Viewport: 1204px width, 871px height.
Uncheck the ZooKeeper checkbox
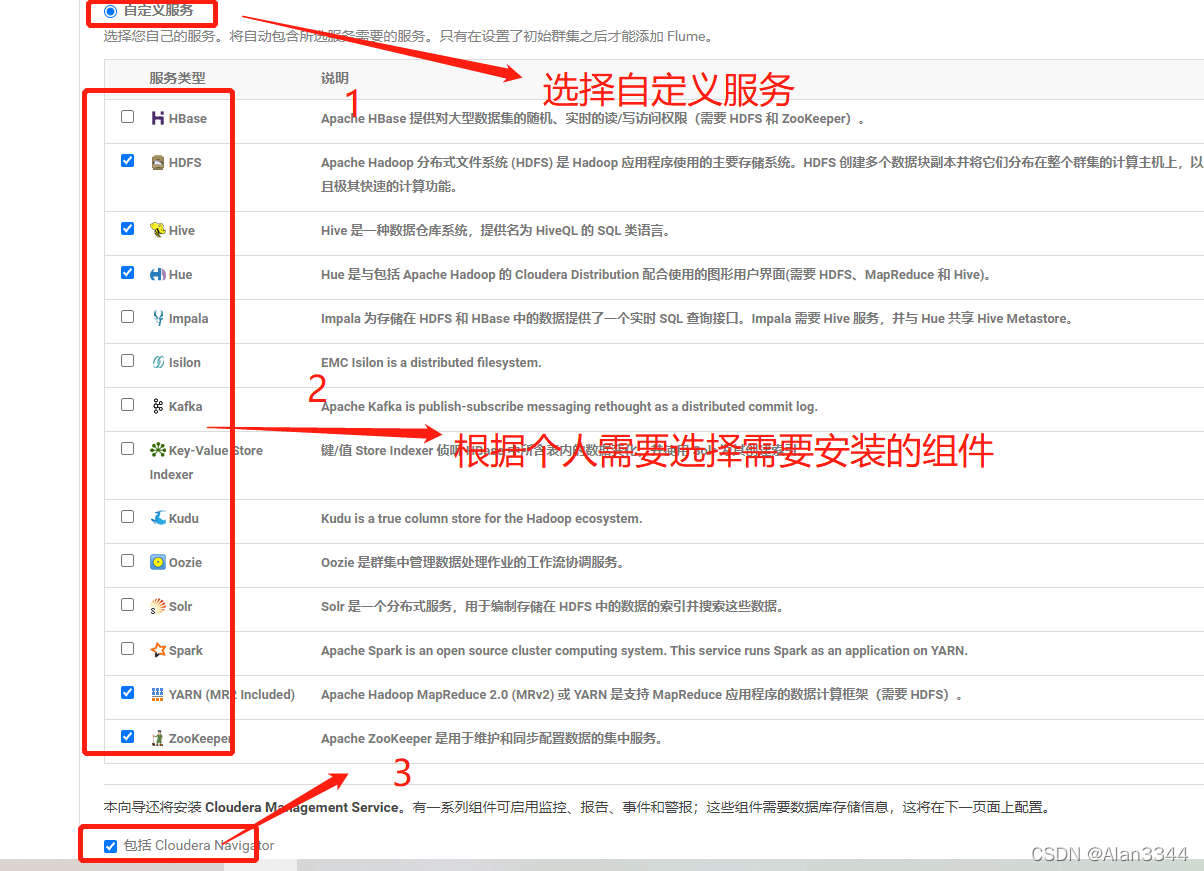[127, 736]
